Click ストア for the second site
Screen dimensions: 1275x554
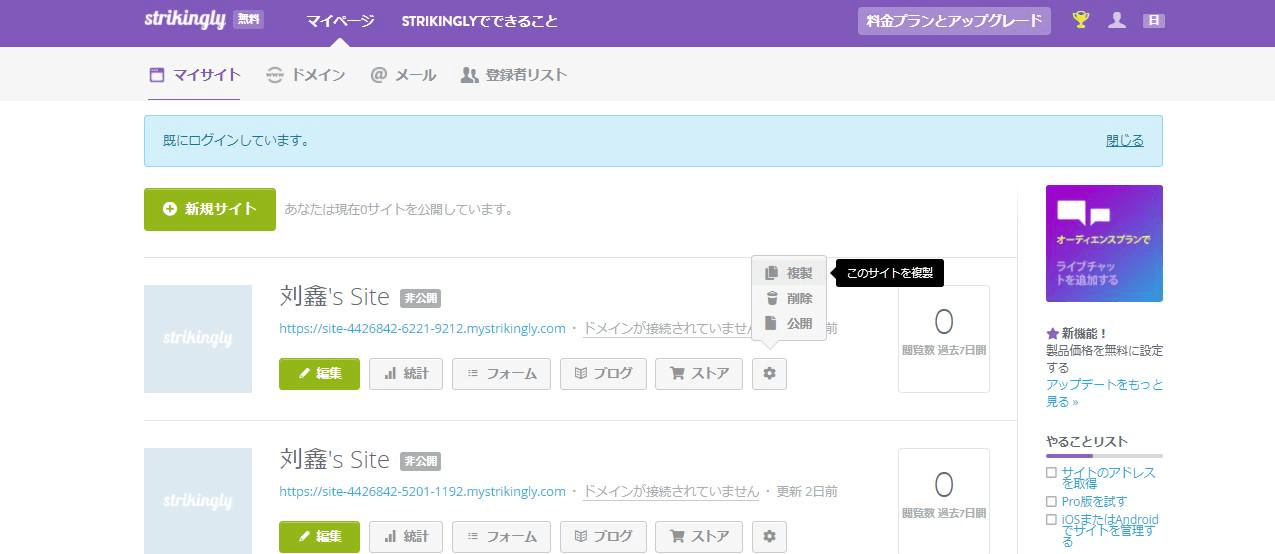pyautogui.click(x=699, y=537)
